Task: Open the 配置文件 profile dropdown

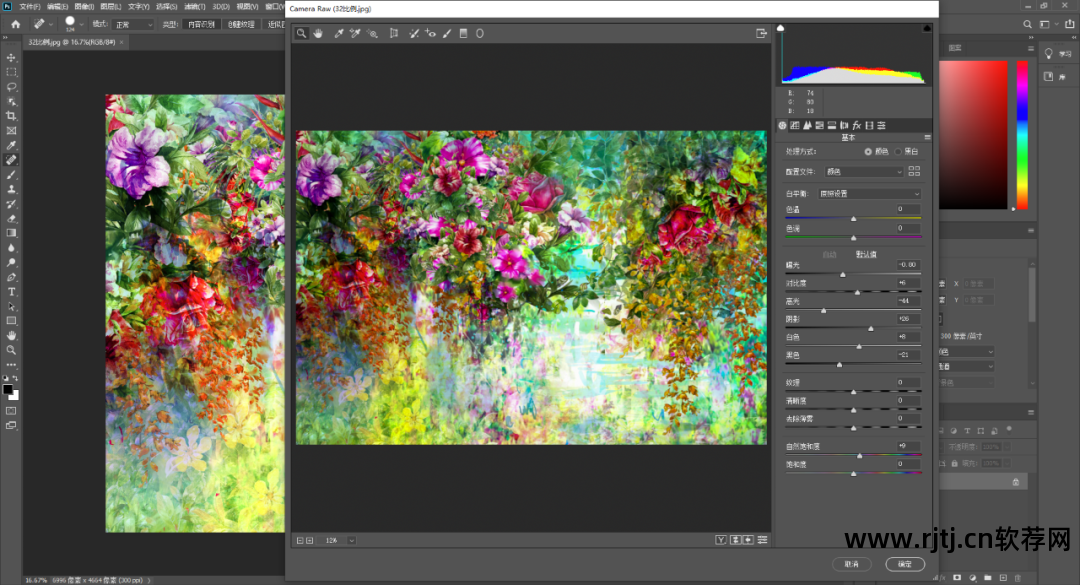Action: click(864, 172)
